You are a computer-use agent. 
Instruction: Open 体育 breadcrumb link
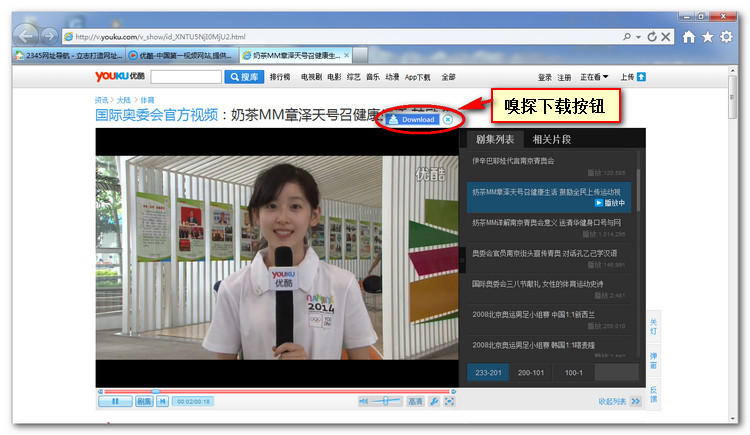coord(147,100)
